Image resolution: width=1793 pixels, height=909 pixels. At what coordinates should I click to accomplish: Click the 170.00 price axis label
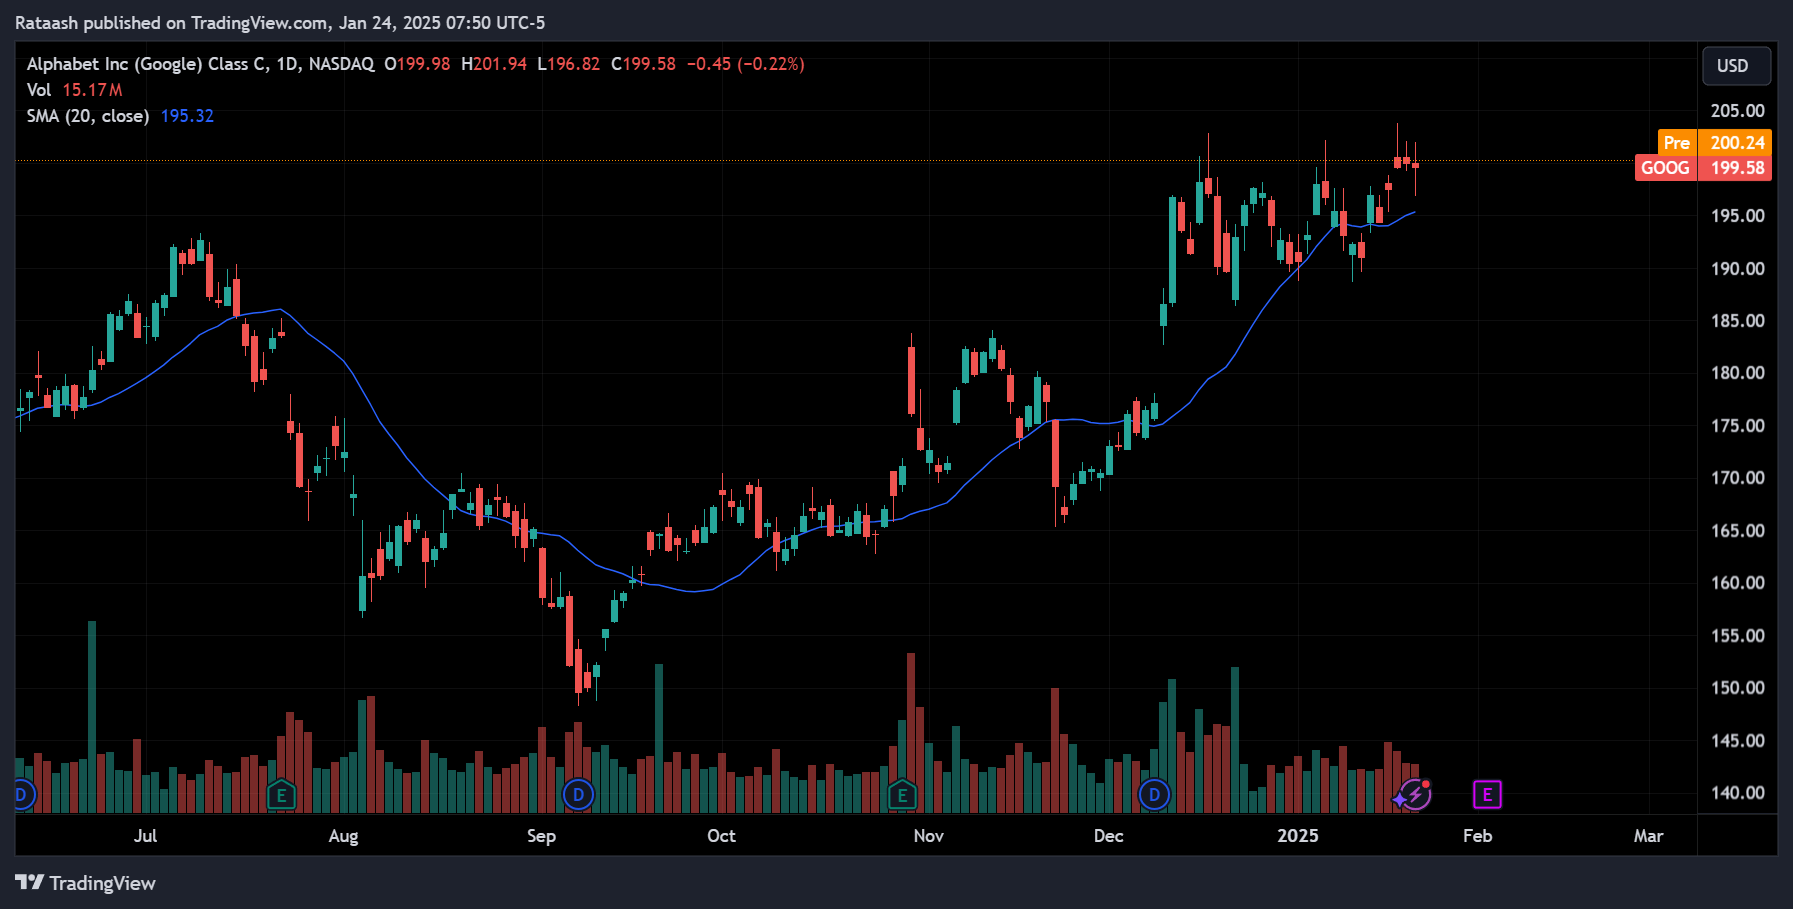pyautogui.click(x=1737, y=478)
